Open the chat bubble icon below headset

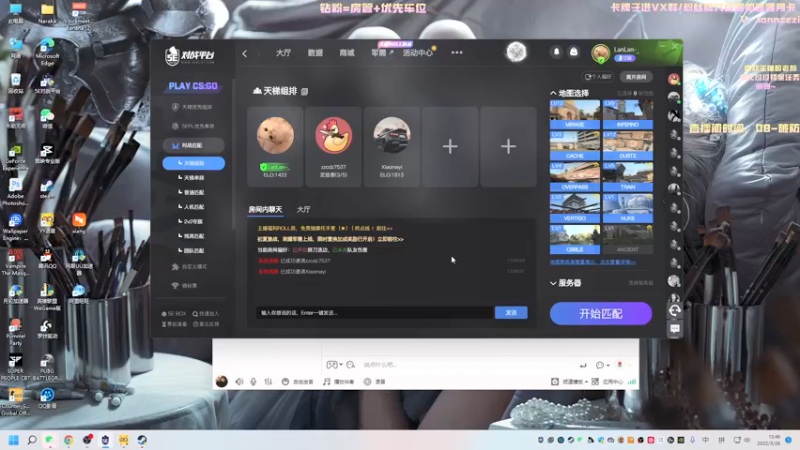tap(674, 329)
